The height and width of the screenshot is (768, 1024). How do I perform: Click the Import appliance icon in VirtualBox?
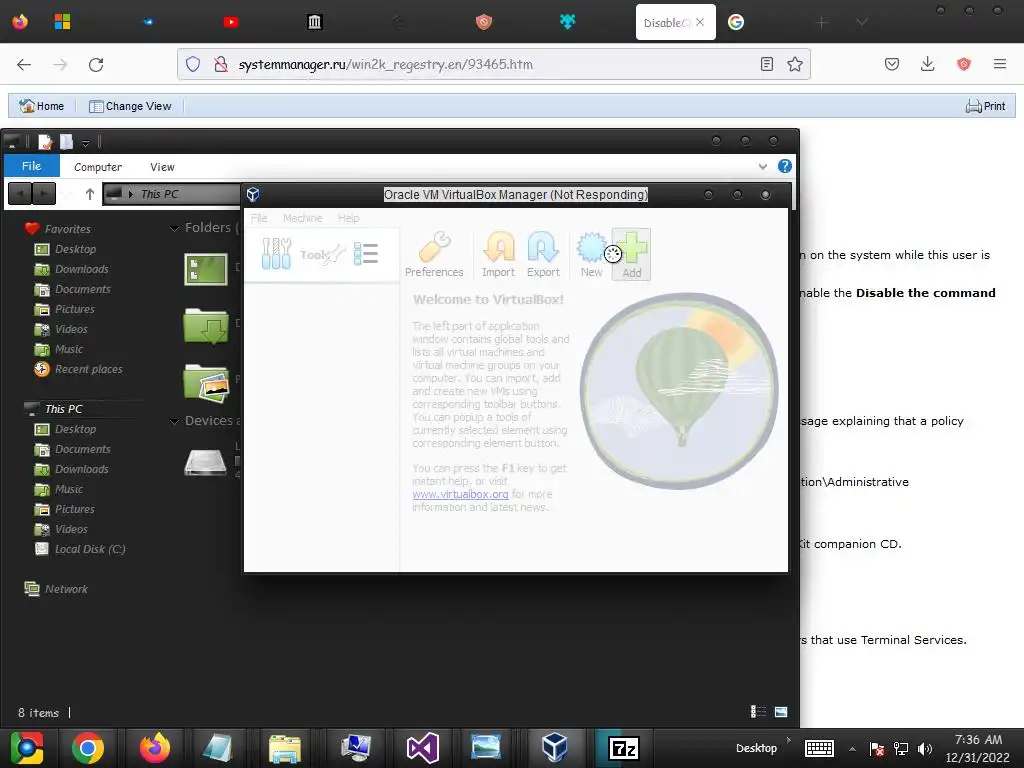point(498,255)
